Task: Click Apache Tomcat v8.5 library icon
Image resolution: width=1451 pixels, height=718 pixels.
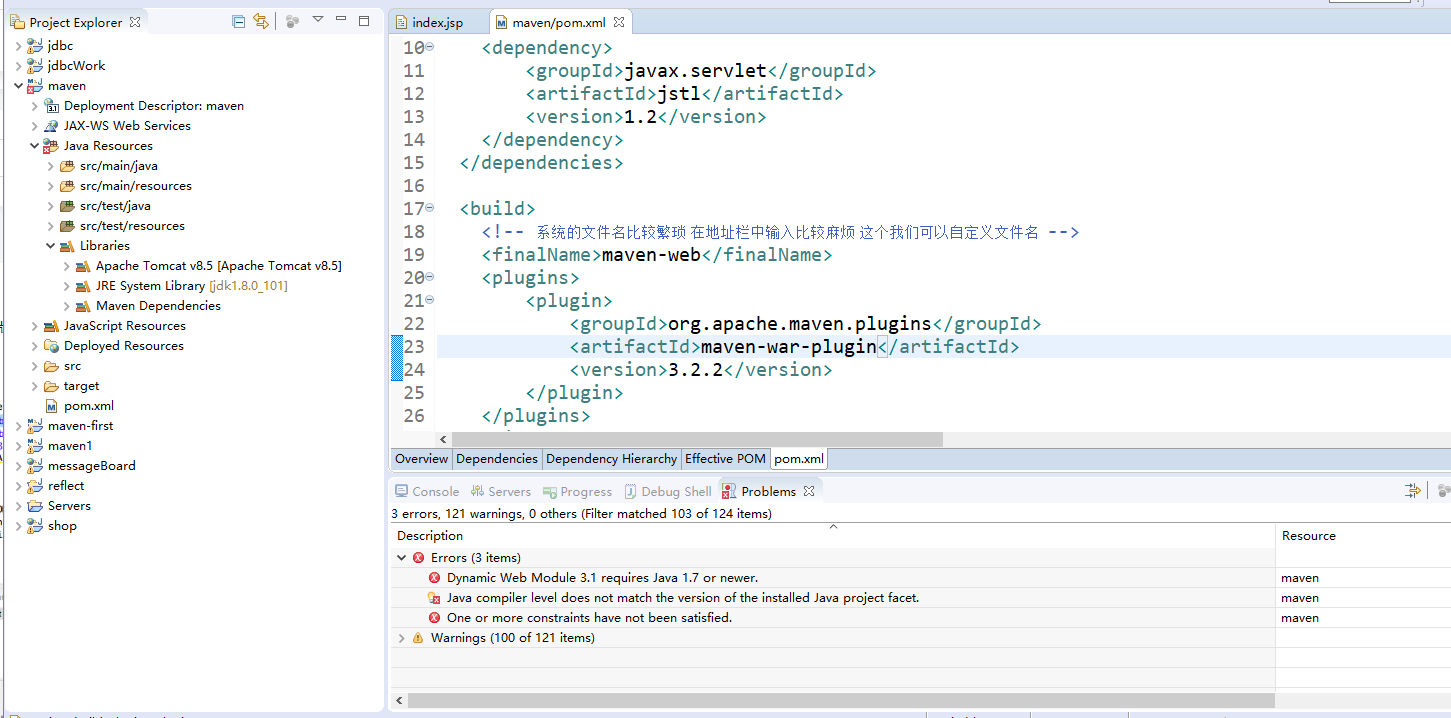Action: point(84,265)
